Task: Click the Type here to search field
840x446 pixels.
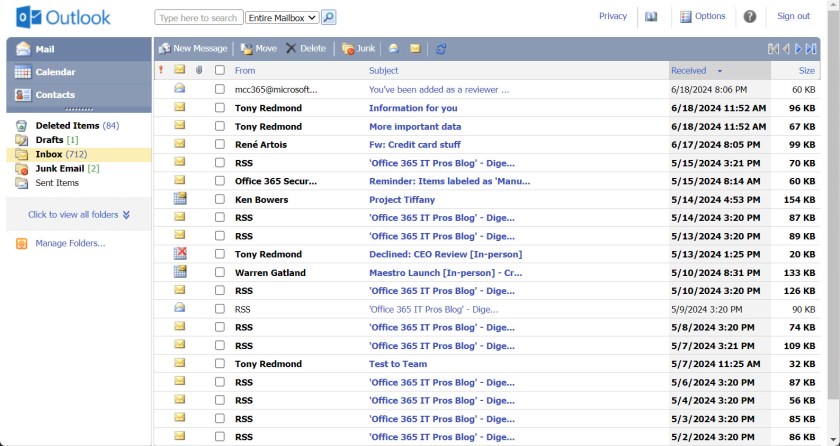Action: pos(199,18)
